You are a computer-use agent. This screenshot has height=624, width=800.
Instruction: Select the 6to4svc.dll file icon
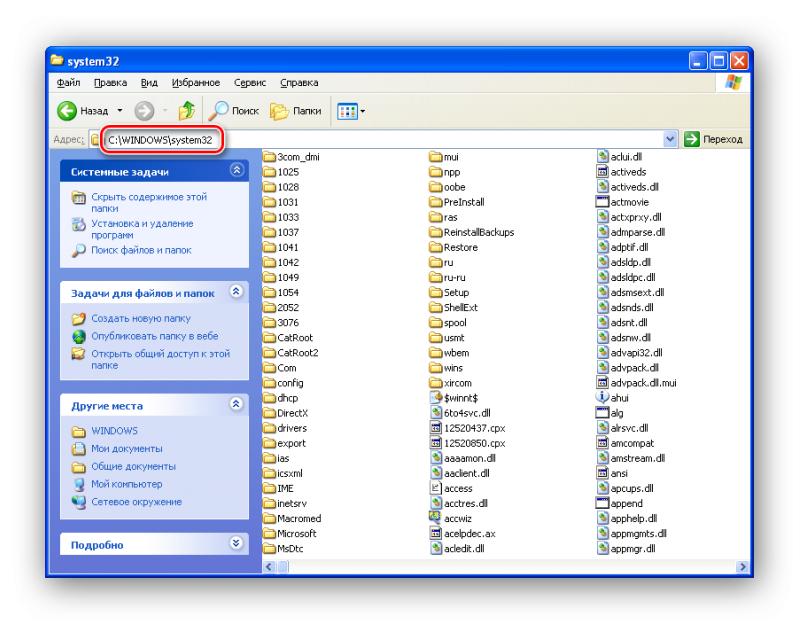coord(436,412)
